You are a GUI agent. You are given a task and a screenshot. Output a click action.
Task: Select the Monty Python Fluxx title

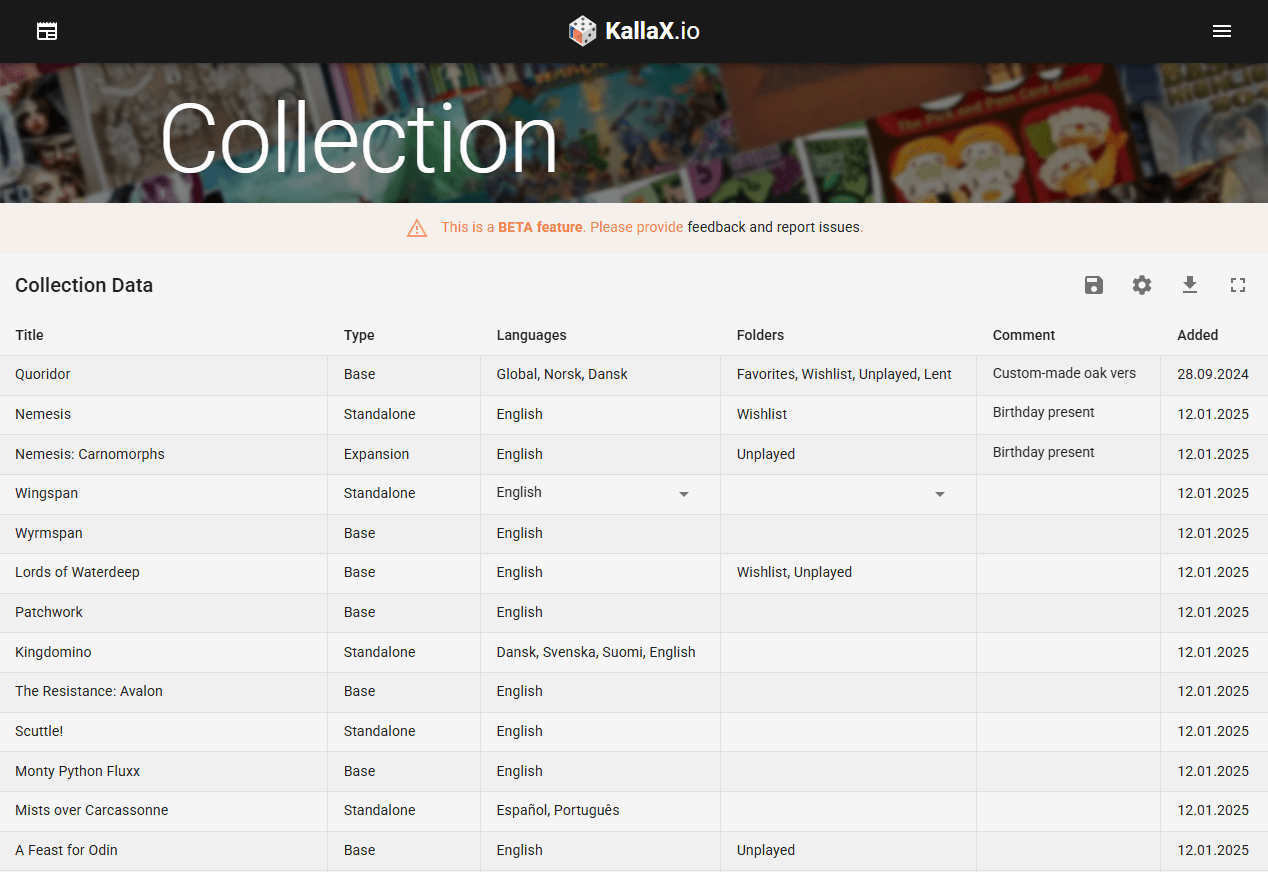click(x=164, y=772)
